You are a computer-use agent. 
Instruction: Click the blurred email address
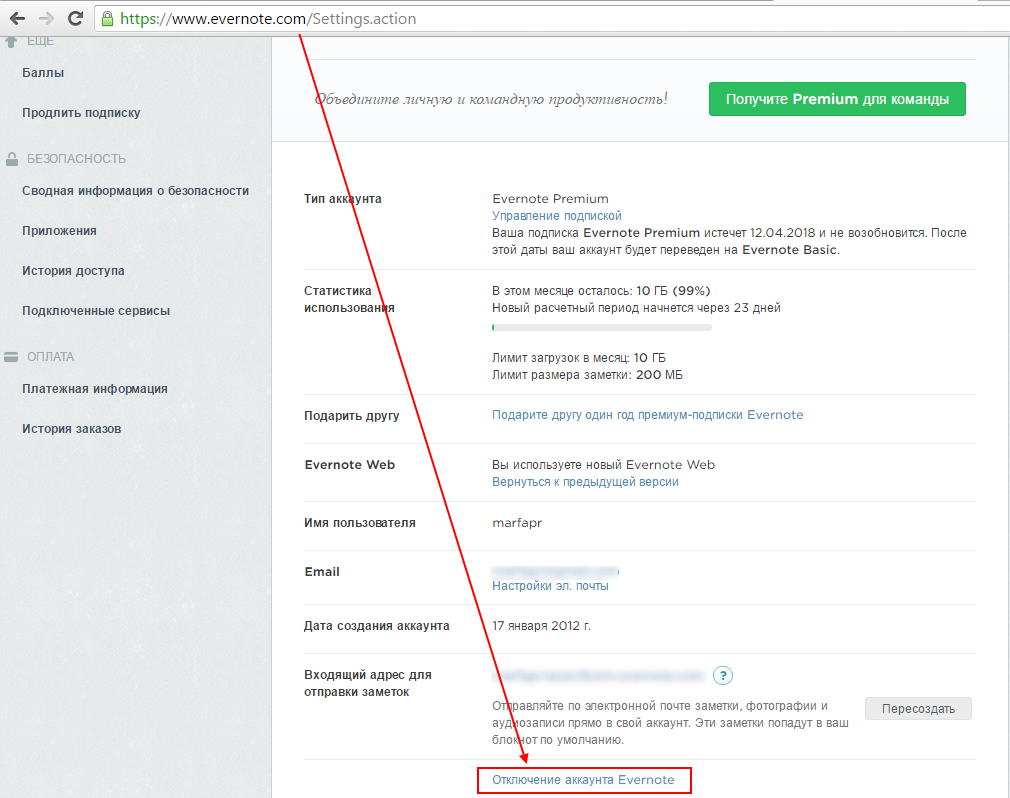tap(555, 571)
